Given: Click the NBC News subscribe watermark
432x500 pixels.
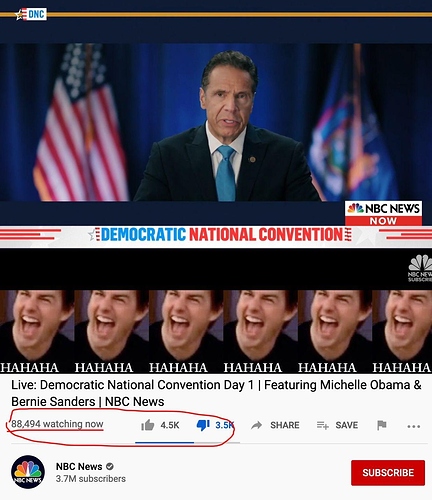Looking at the screenshot, I should click(420, 269).
